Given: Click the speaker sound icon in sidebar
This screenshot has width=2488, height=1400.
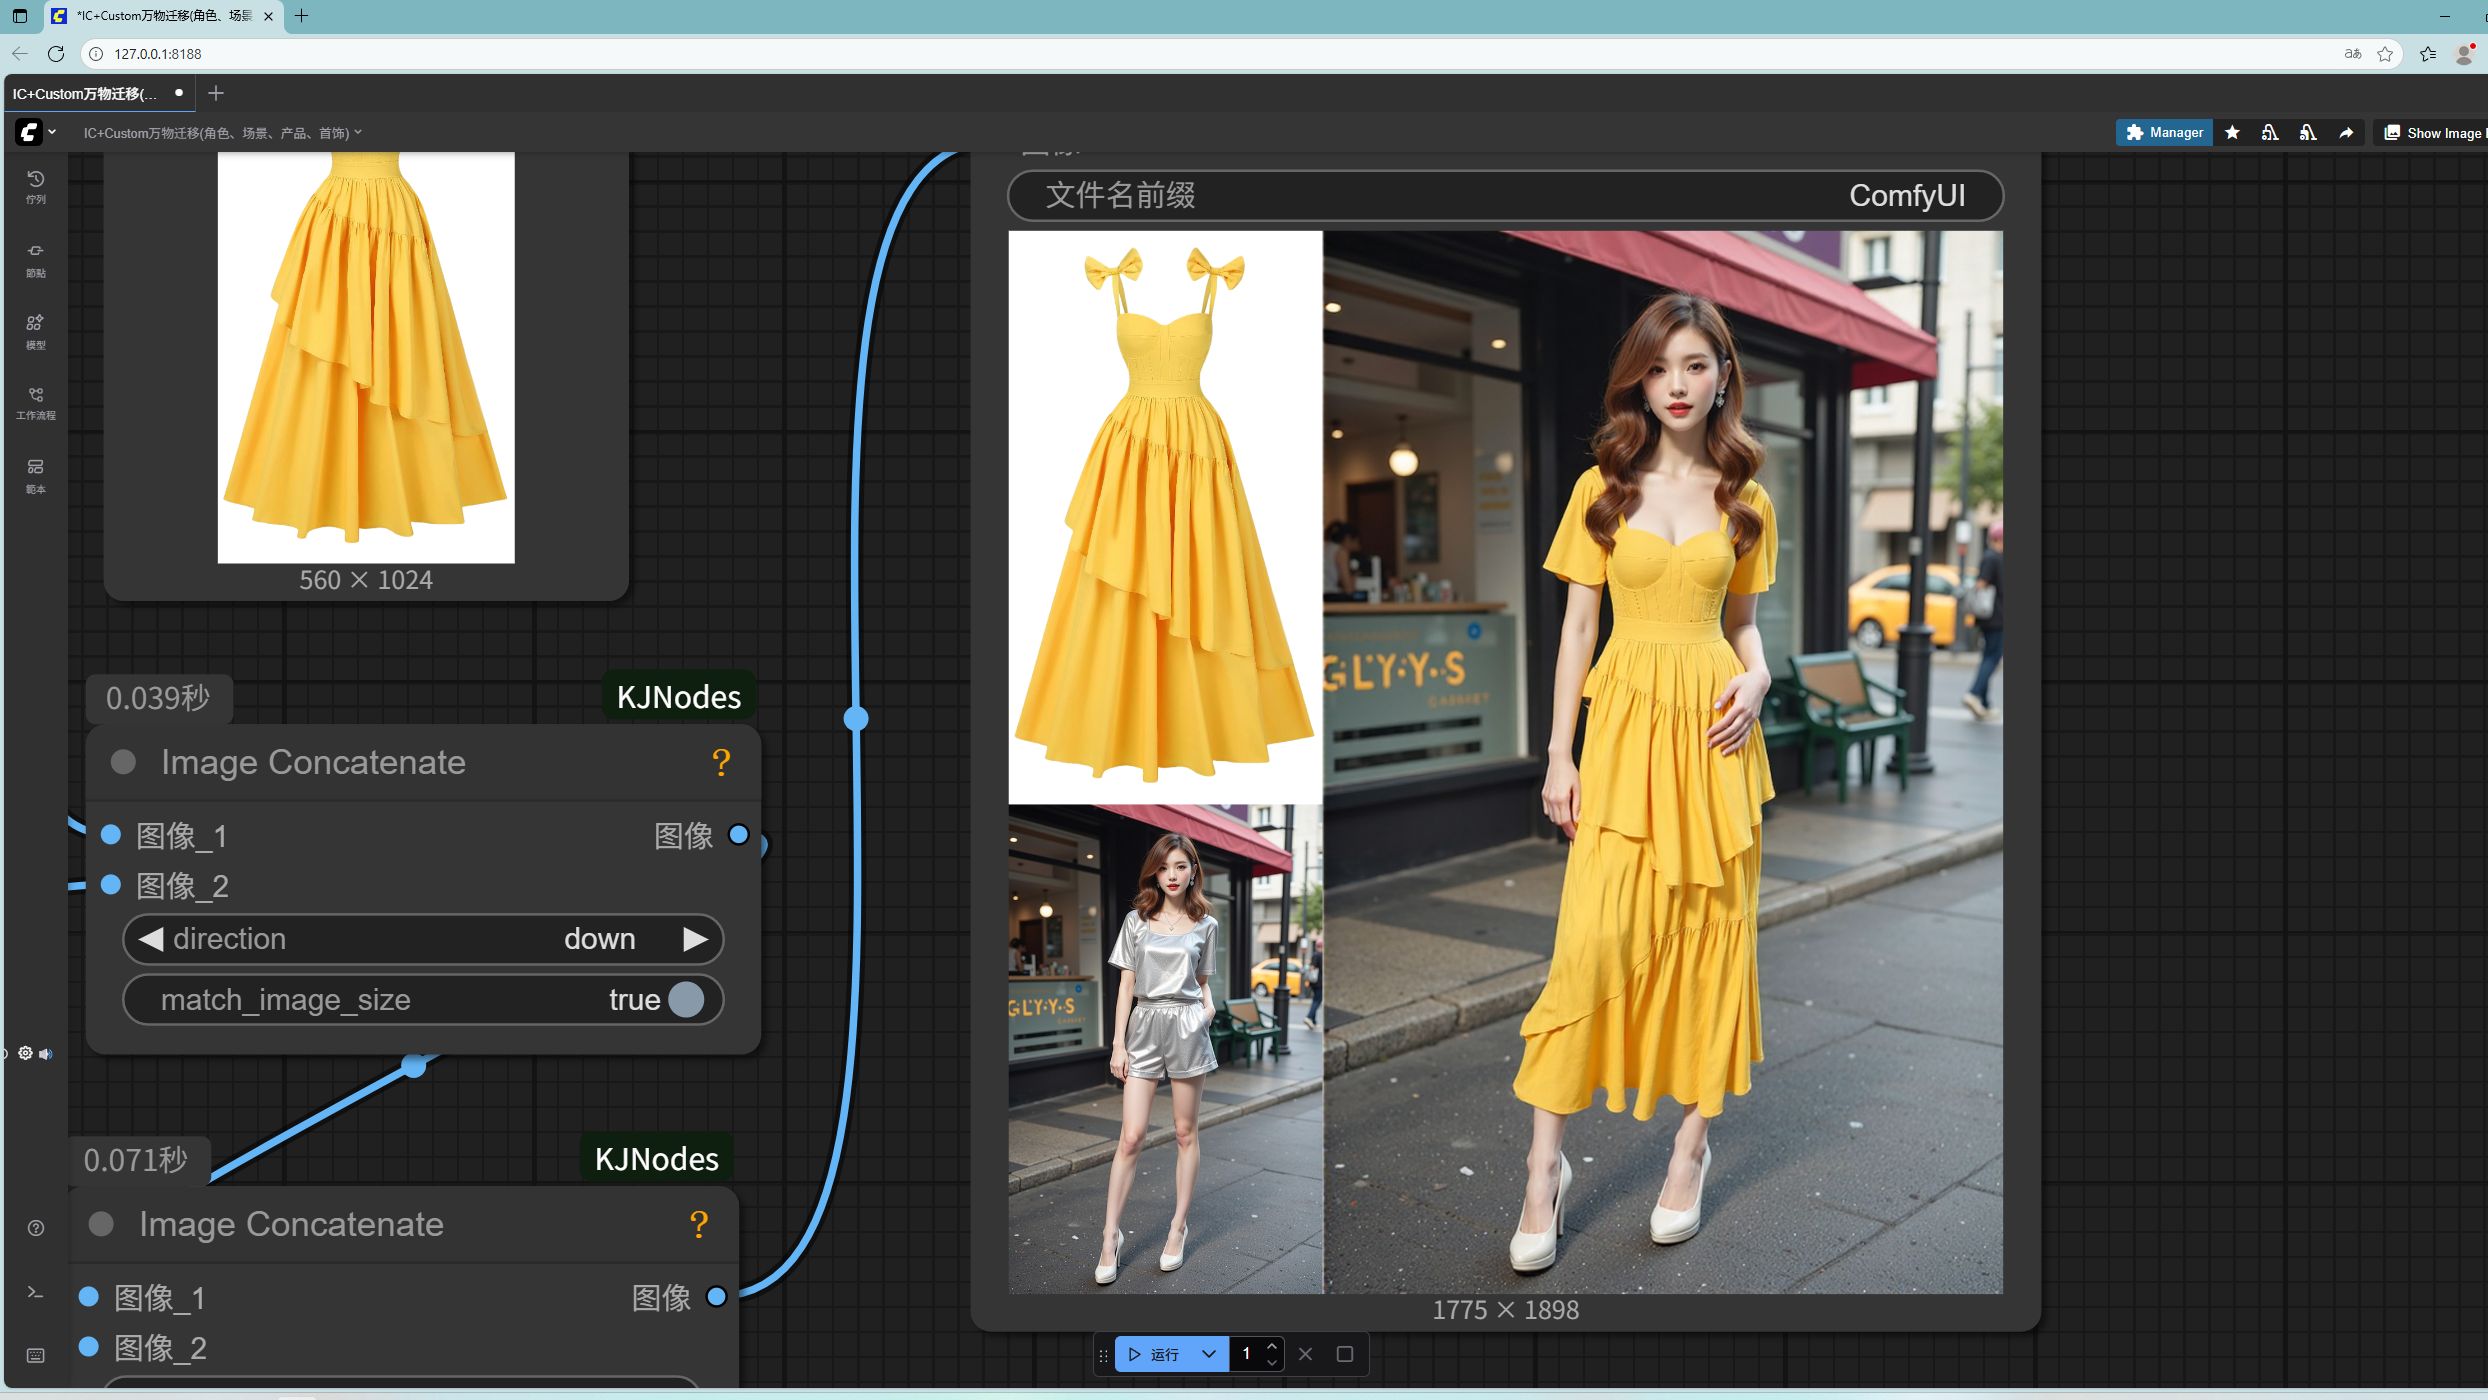Looking at the screenshot, I should coord(46,1054).
